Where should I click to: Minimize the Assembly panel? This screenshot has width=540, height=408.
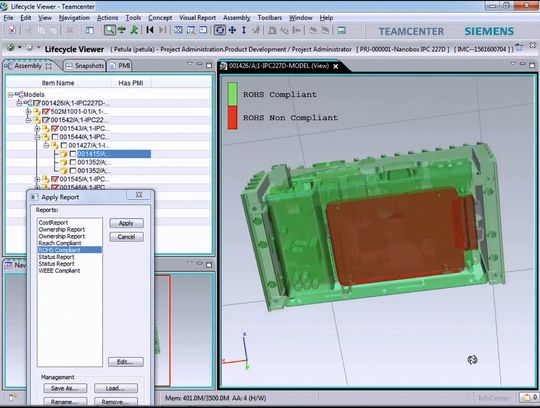[x=200, y=64]
